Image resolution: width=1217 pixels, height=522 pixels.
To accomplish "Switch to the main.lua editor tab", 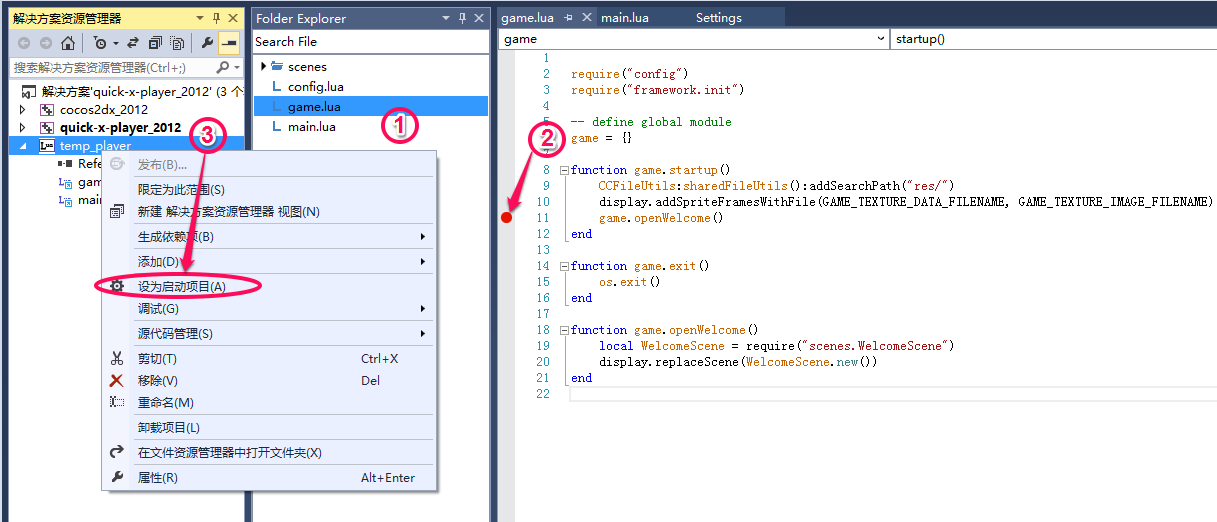I will (625, 18).
